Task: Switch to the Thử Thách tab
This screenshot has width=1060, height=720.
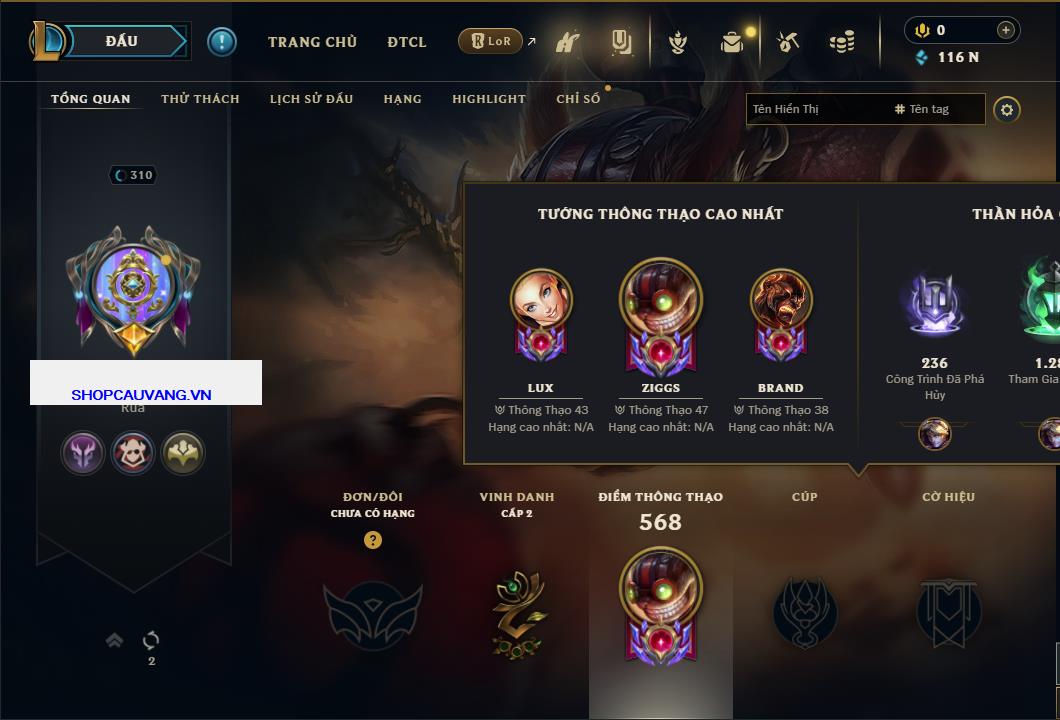Action: pyautogui.click(x=200, y=99)
